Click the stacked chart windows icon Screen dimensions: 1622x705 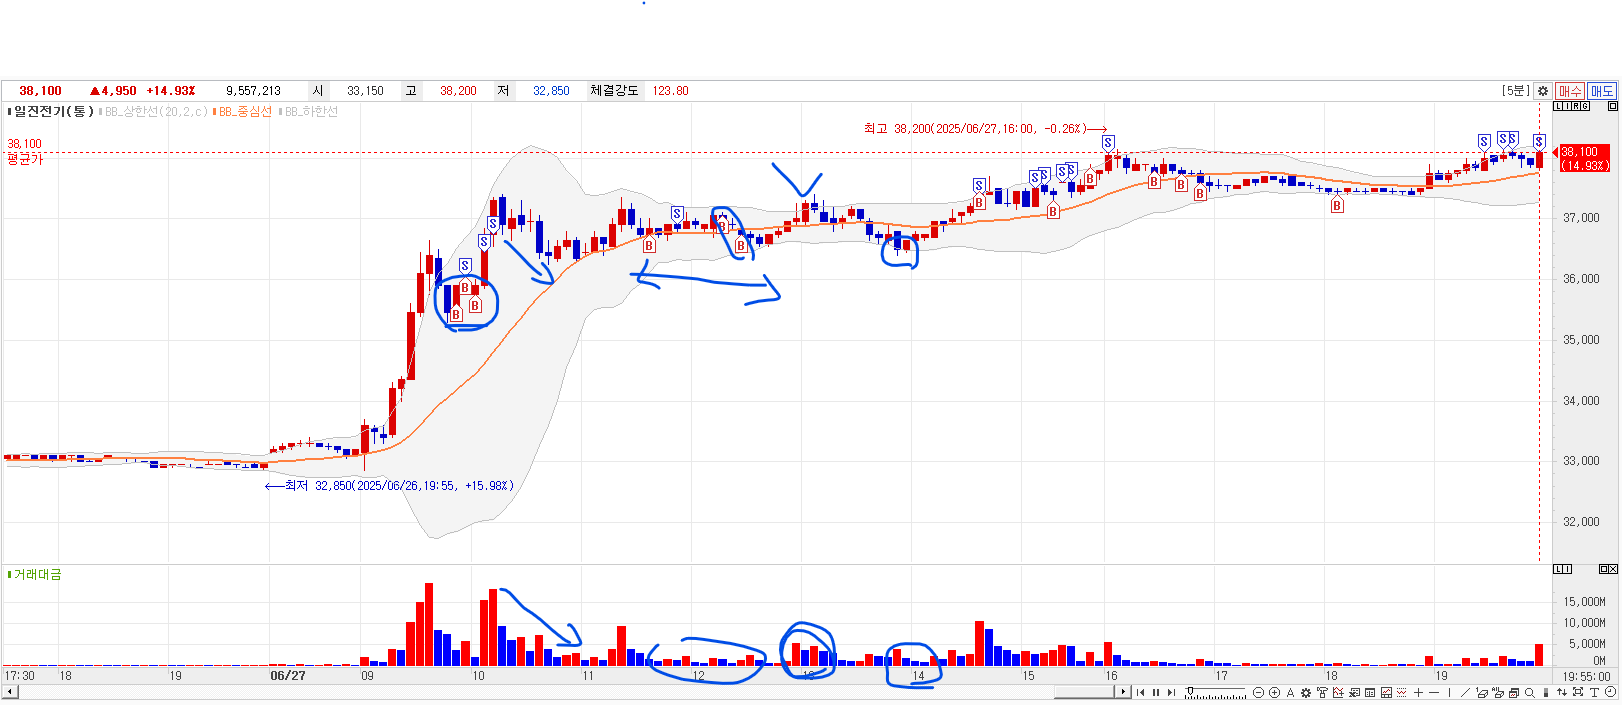1513,692
